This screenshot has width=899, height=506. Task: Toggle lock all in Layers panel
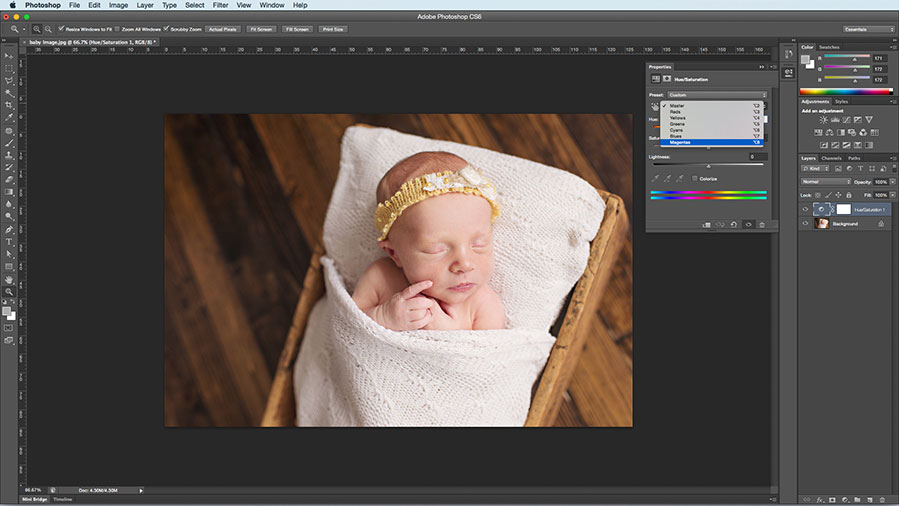[849, 195]
